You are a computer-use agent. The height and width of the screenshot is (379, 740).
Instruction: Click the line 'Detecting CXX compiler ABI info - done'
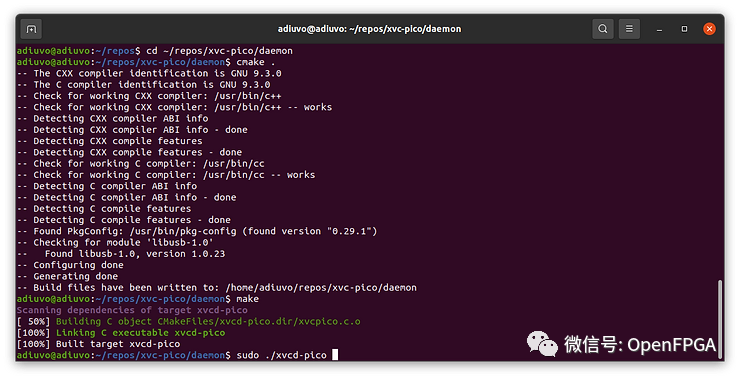[132, 130]
